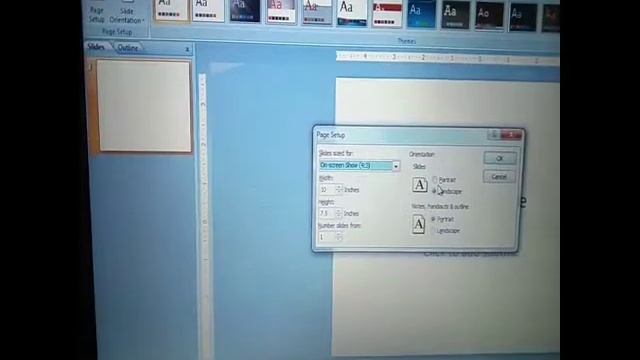The width and height of the screenshot is (640, 360).
Task: Click the Page Setup dialog help button
Action: point(494,134)
